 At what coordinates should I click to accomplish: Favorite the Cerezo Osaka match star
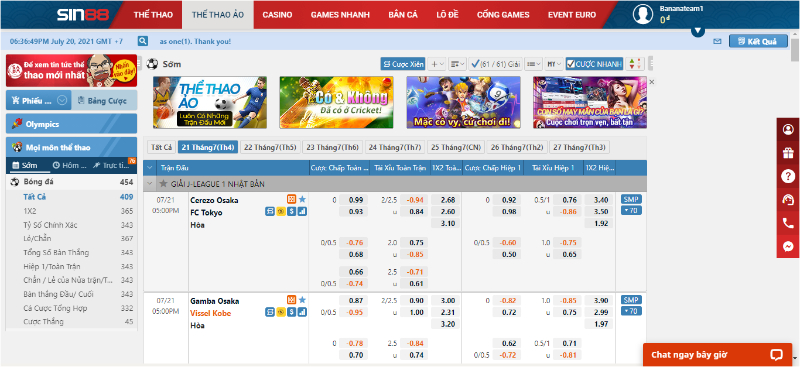coord(302,199)
